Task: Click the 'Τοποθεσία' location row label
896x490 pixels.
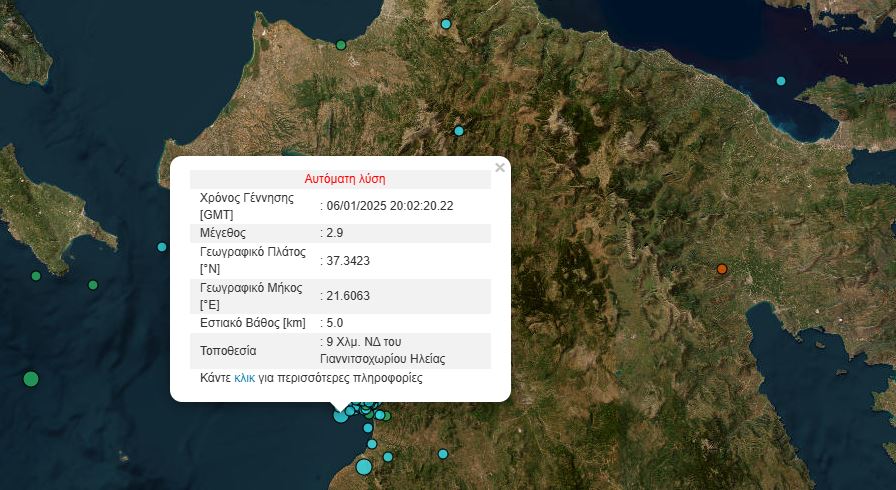Action: coord(229,351)
